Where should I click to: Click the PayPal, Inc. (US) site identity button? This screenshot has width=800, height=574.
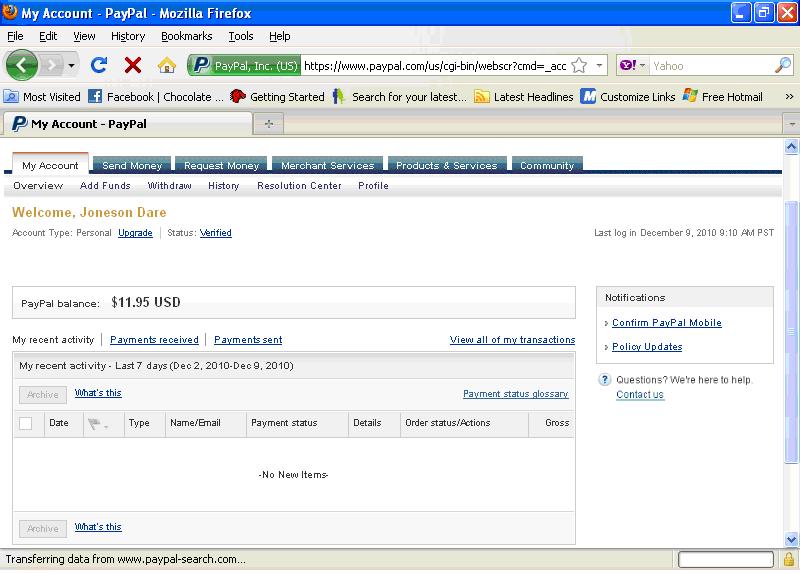click(244, 65)
